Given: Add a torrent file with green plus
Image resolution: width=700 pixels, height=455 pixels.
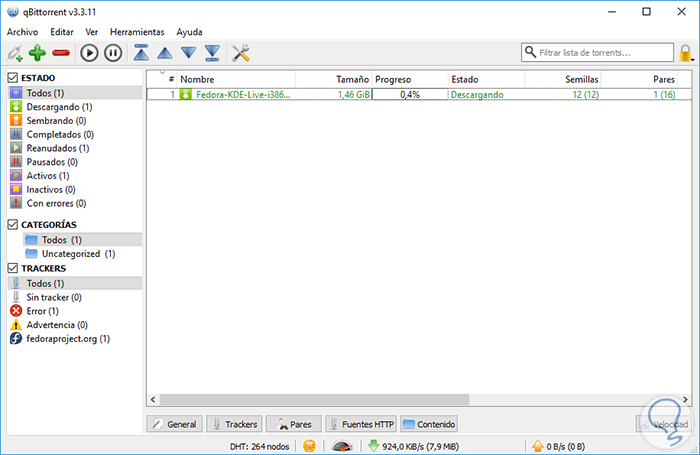Looking at the screenshot, I should [37, 53].
